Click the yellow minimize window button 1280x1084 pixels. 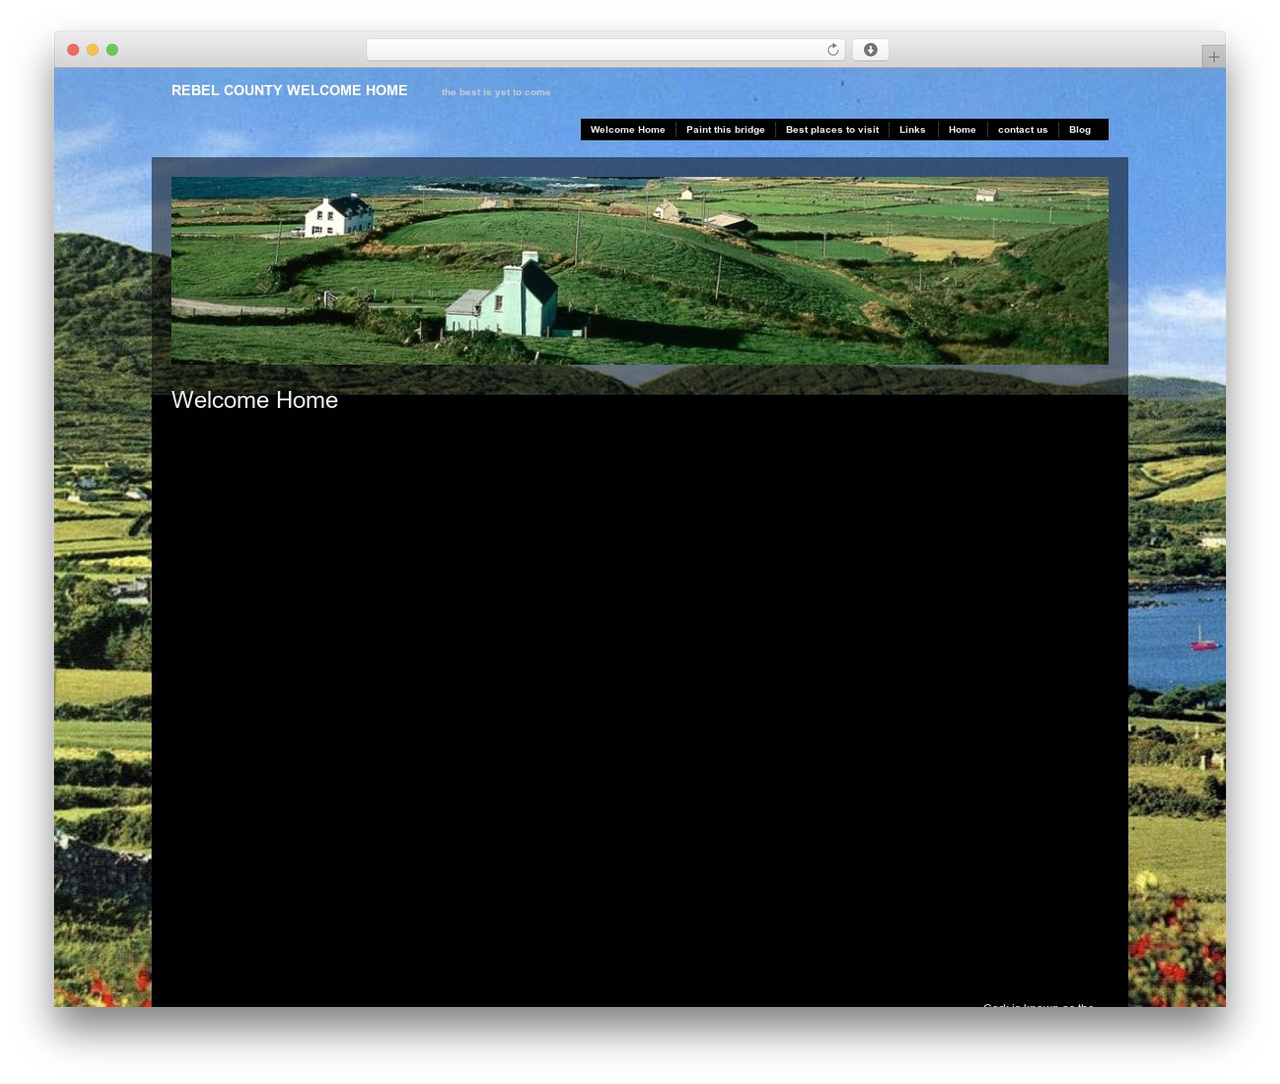(x=93, y=50)
